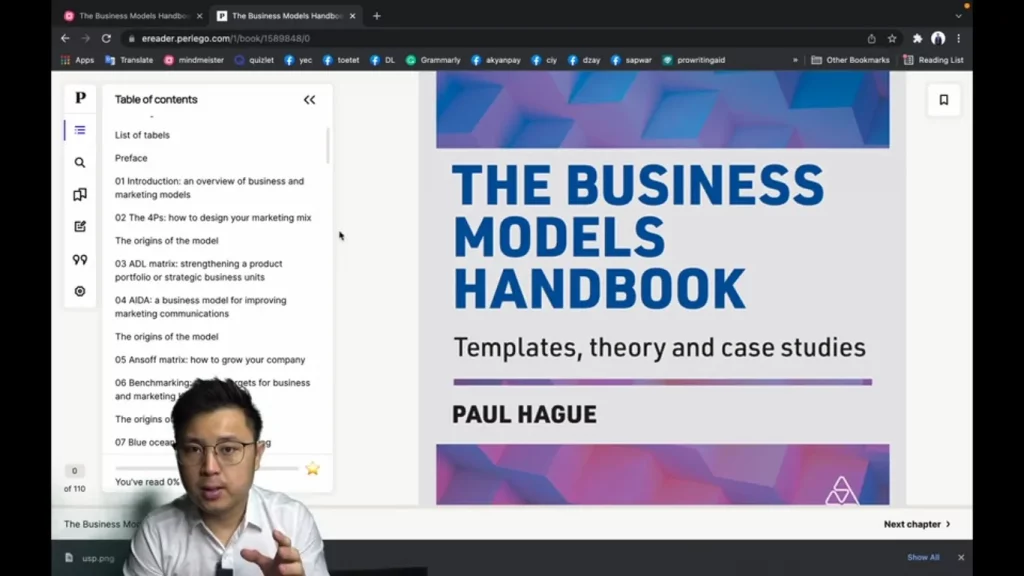Screen dimensions: 1024x576
Task: Close the active Perlego tab
Action: [x=353, y=16]
